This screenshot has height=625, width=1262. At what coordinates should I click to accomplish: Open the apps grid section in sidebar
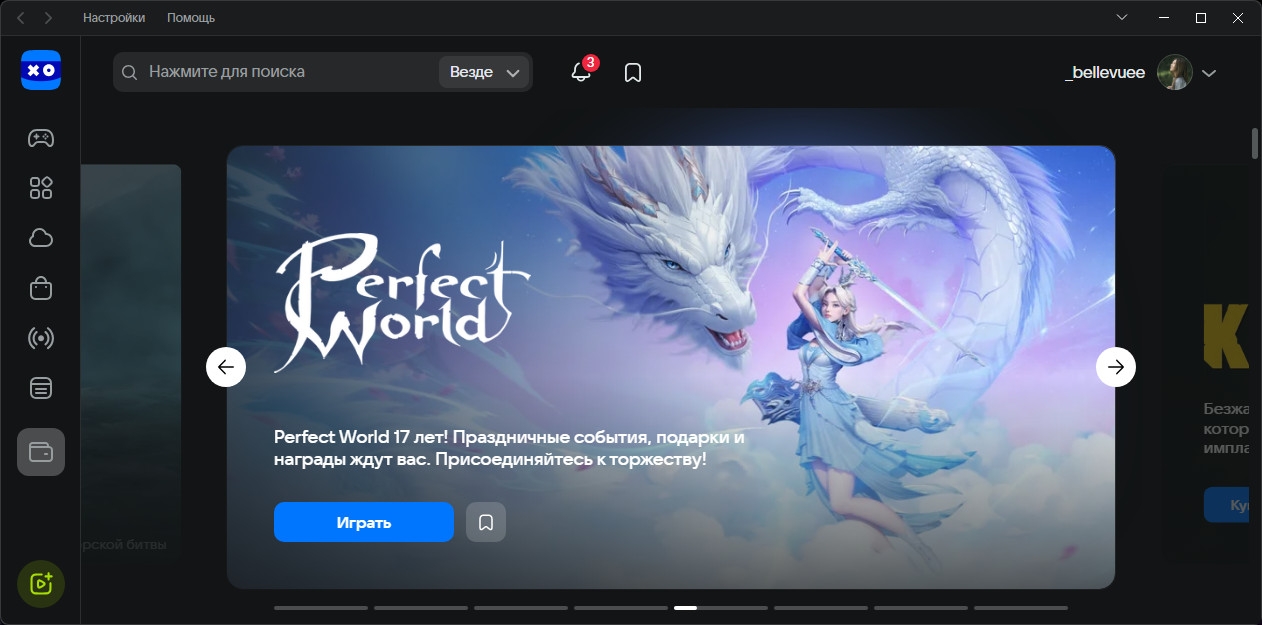[x=41, y=188]
